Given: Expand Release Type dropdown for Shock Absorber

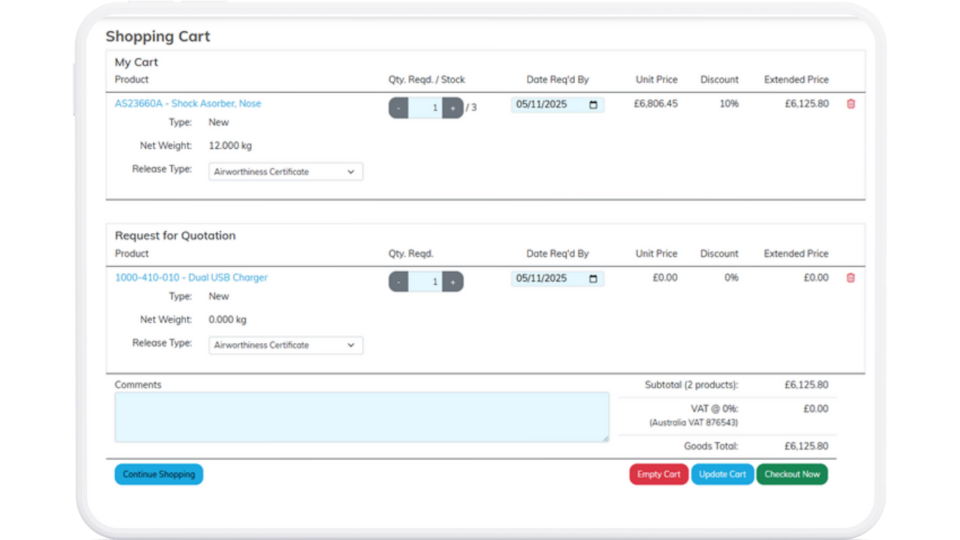Looking at the screenshot, I should pos(286,172).
